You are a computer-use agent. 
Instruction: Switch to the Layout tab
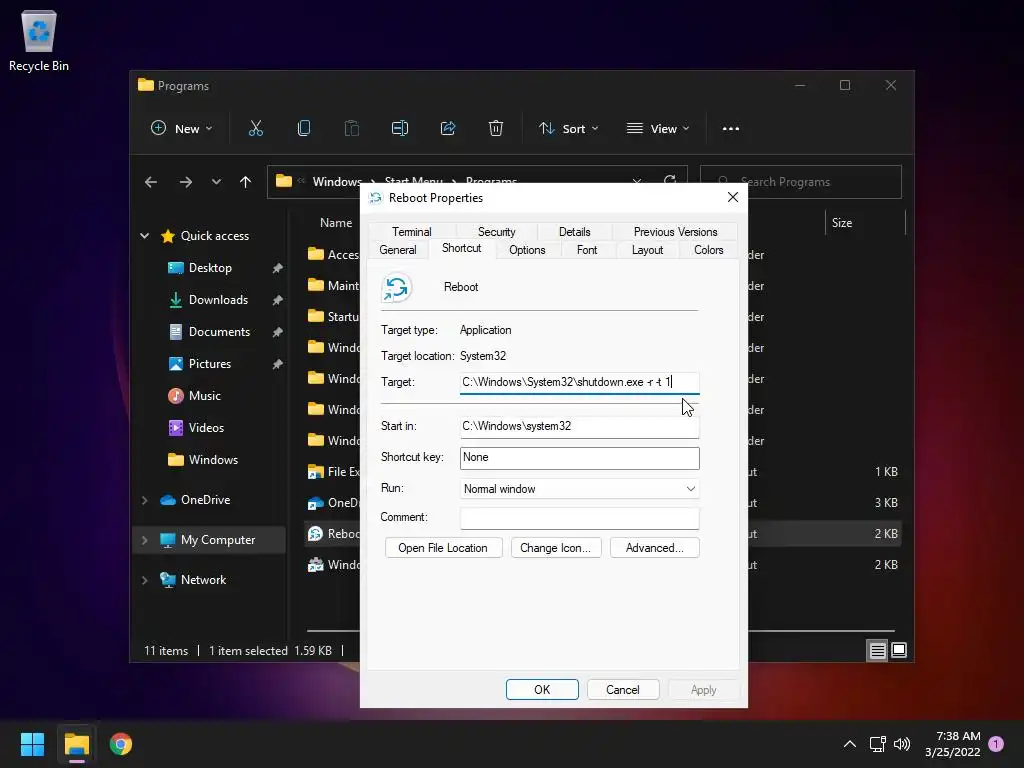[x=647, y=250]
